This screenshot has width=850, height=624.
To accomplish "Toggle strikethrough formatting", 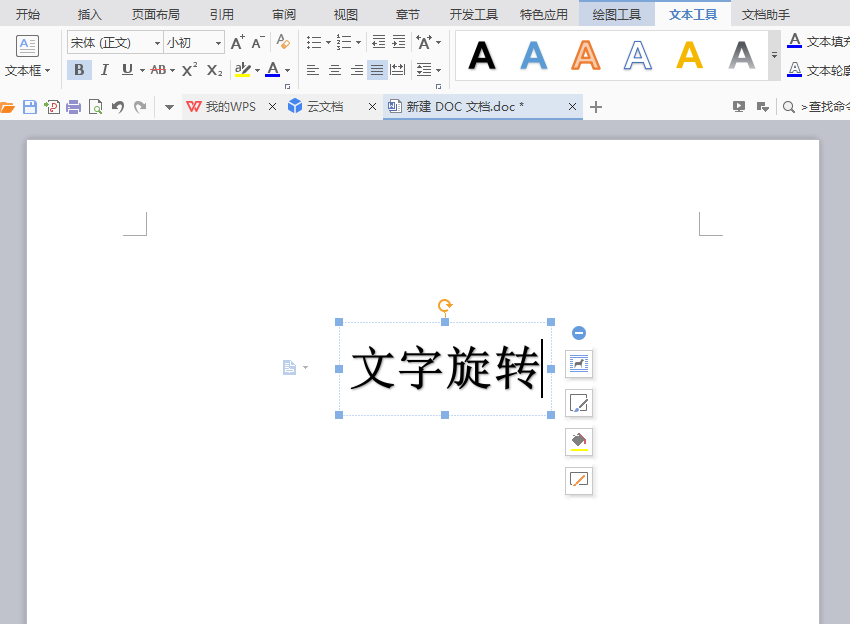I will tap(158, 70).
